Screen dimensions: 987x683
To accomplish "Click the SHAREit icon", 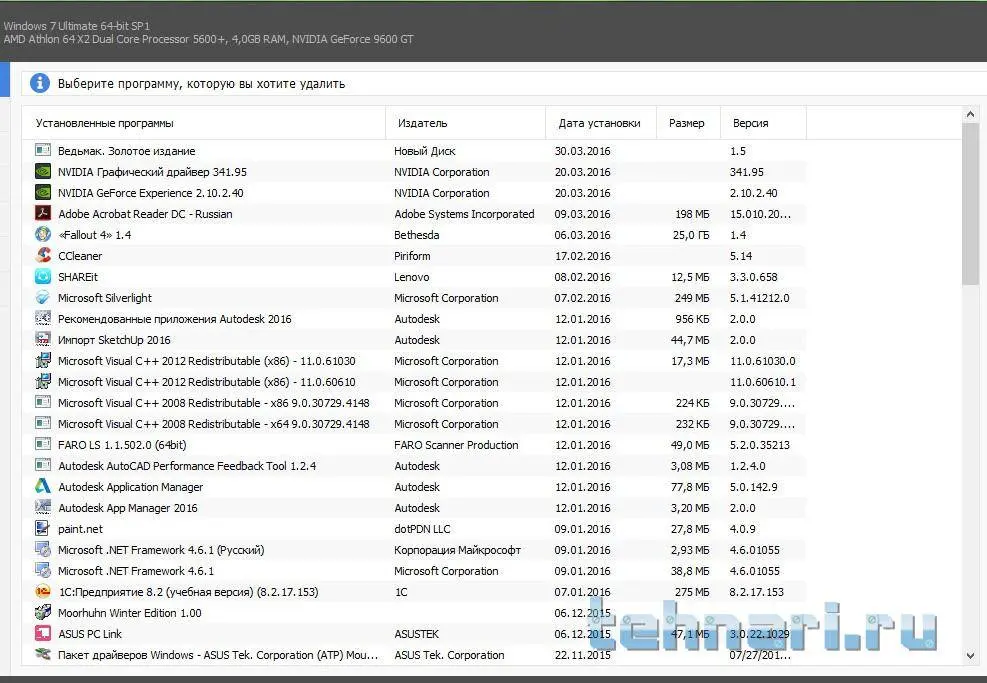I will (43, 276).
